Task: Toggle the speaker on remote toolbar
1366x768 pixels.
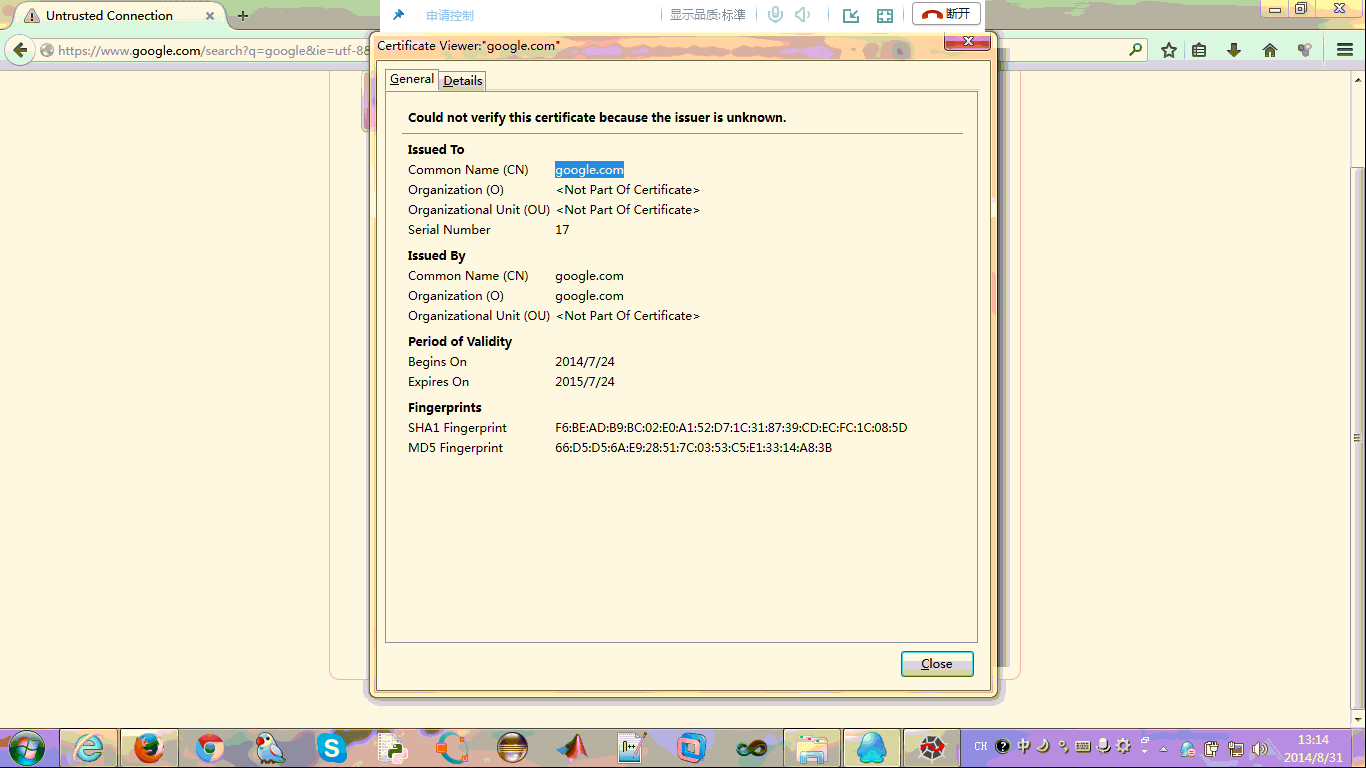Action: 802,15
